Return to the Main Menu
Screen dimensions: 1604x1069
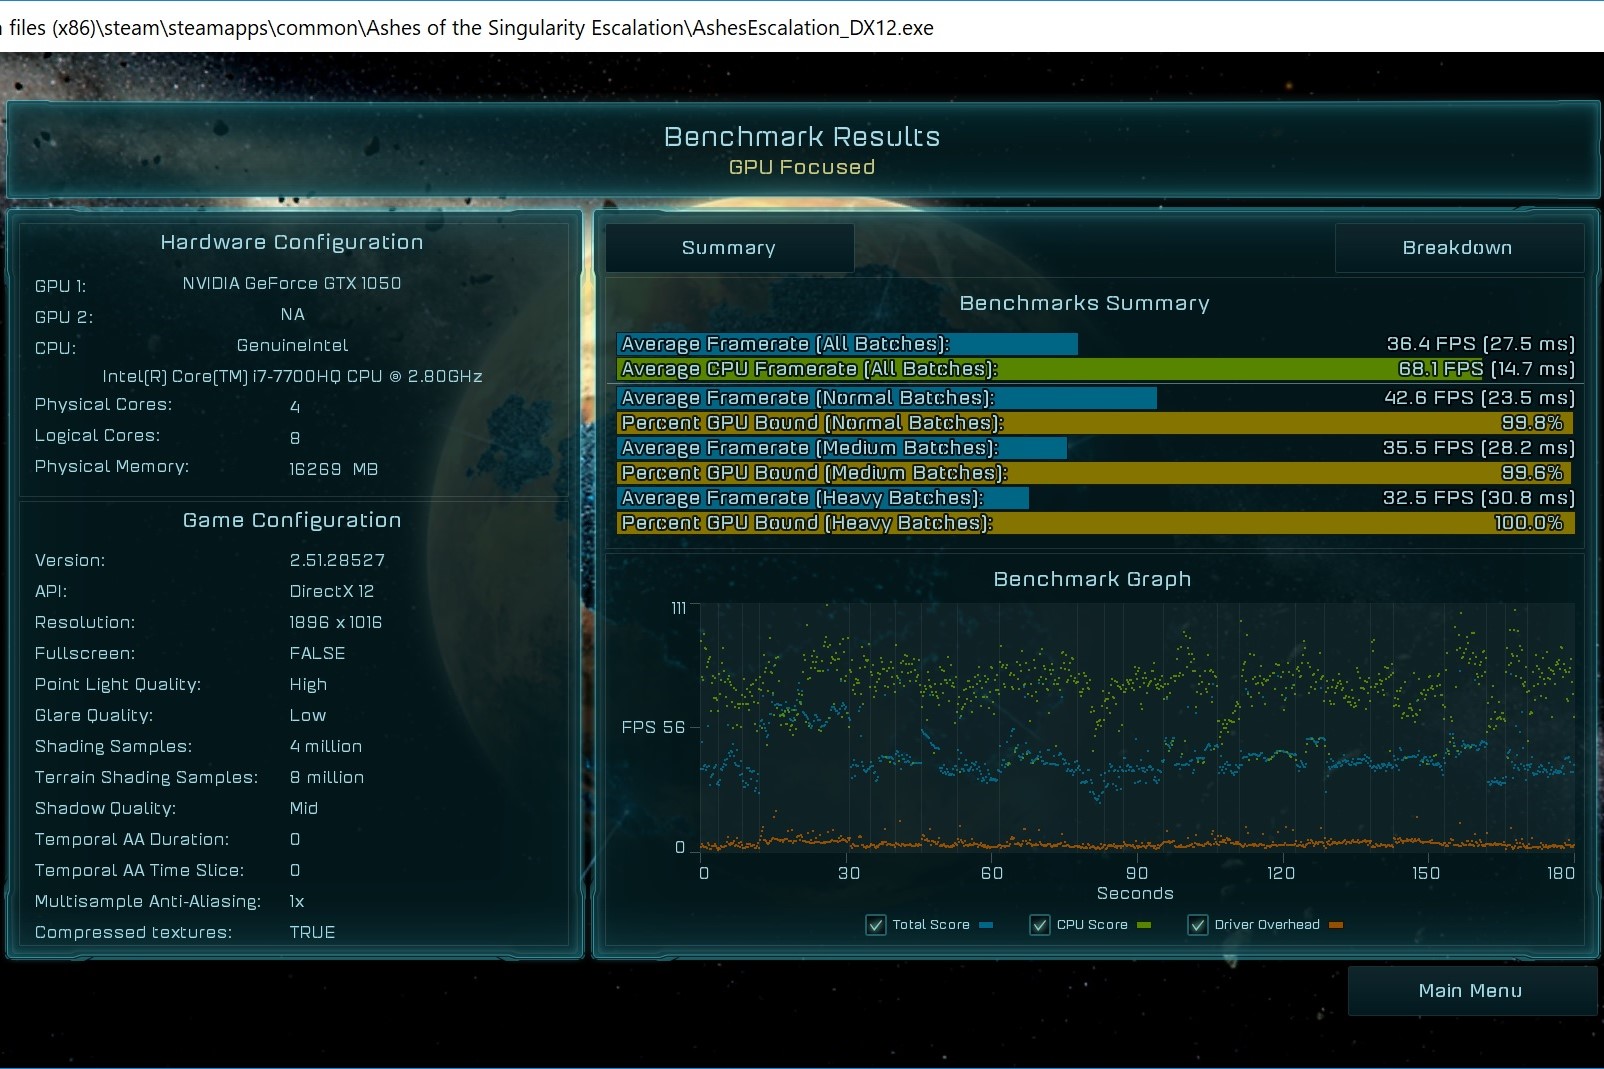1470,990
